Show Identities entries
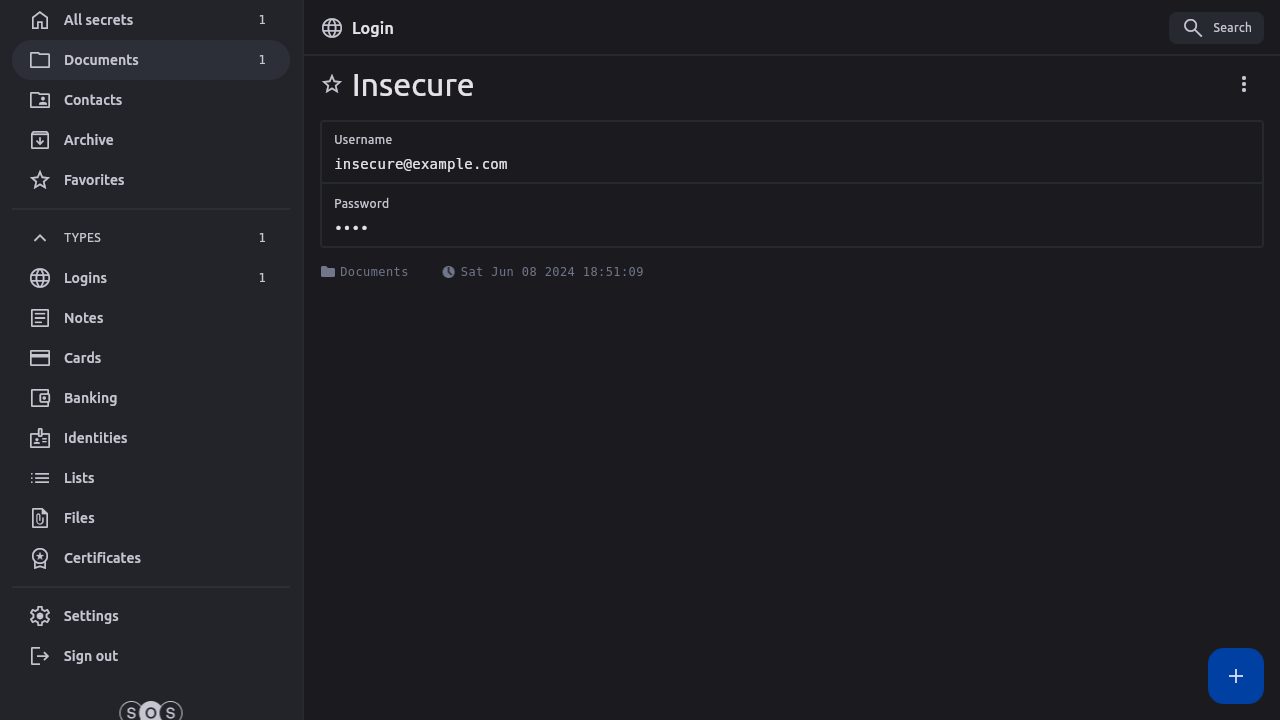 tap(95, 438)
